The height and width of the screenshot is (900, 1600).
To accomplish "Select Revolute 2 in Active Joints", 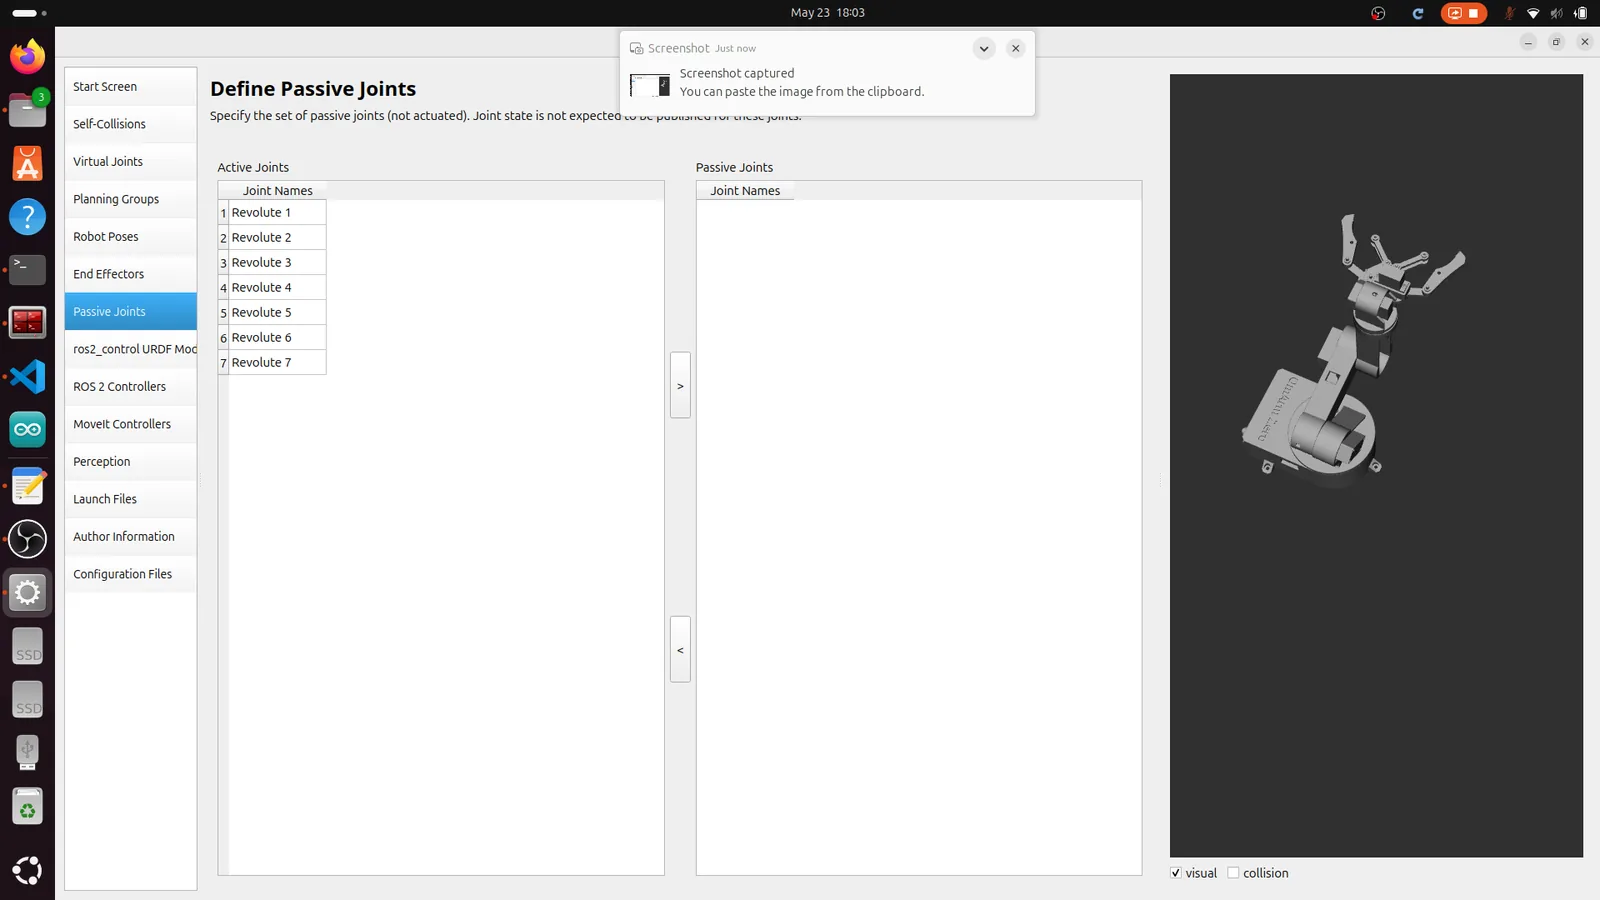I will pyautogui.click(x=277, y=237).
